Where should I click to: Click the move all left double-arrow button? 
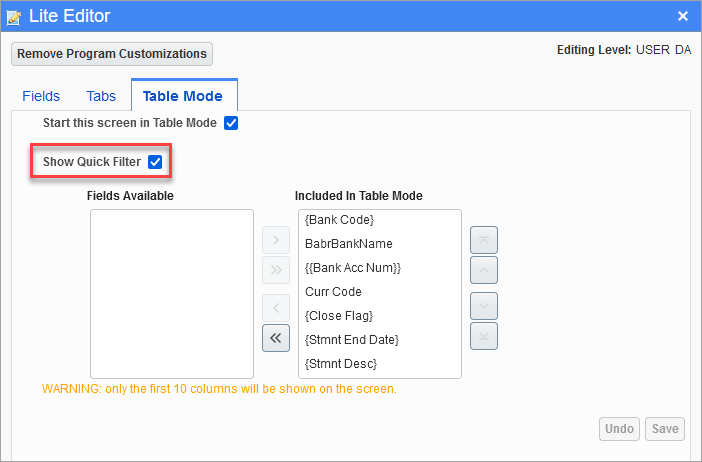coord(276,338)
